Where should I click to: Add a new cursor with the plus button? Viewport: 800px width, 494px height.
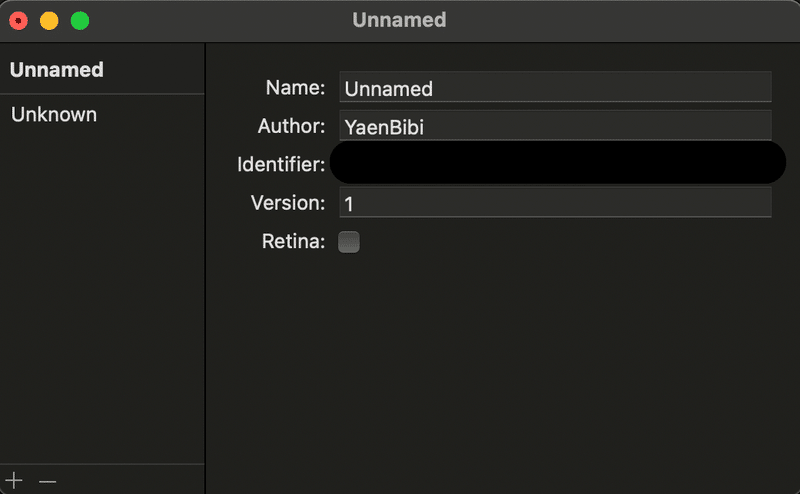click(x=14, y=480)
